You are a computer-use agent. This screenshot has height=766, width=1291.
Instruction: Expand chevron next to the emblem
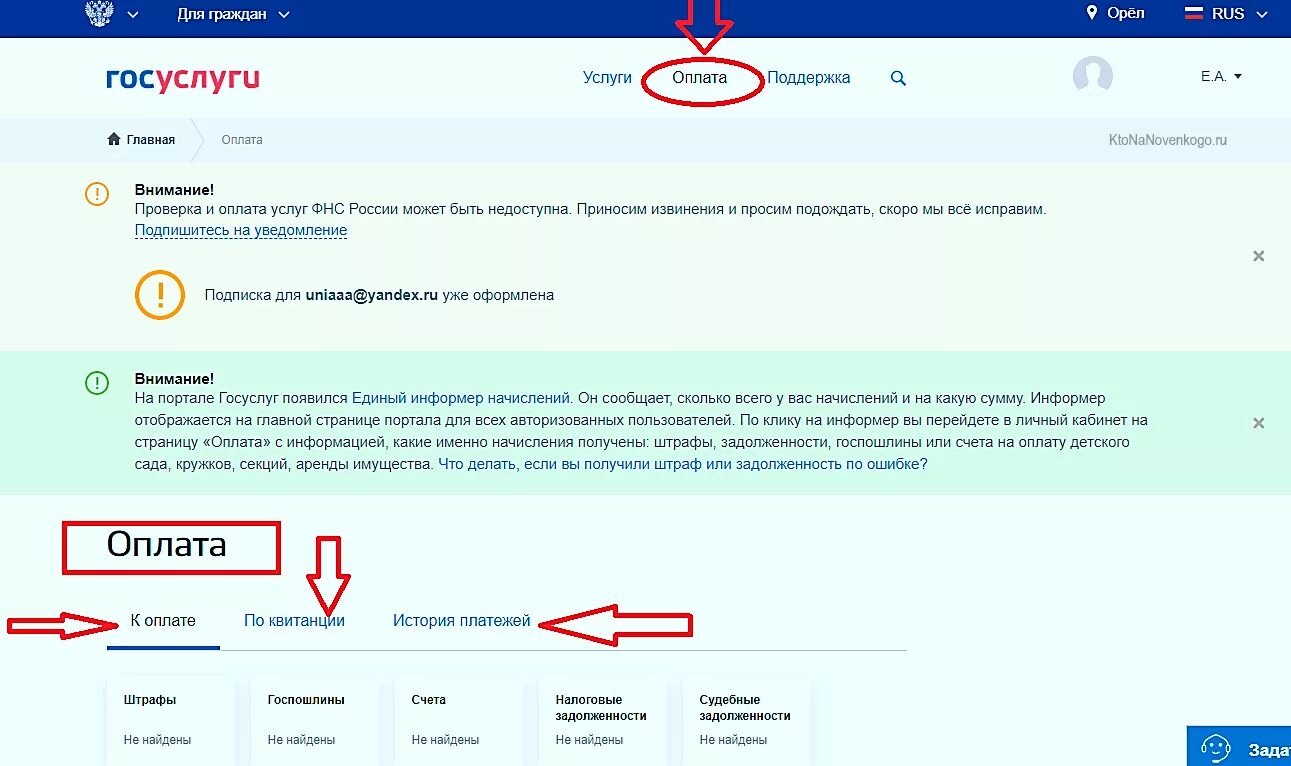[133, 15]
